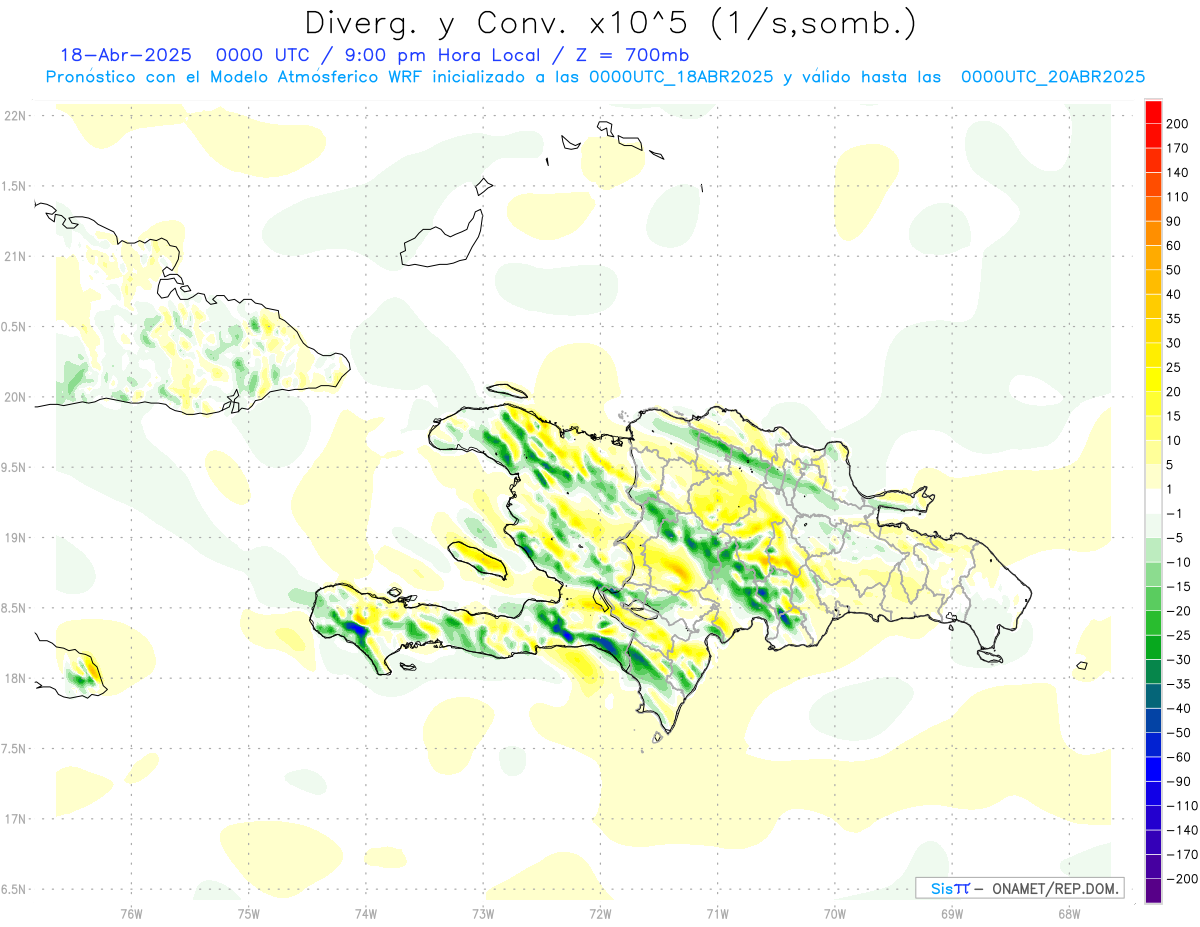Click the colorbar value '35'
Viewport: 1200px width, 927px height.
[1175, 319]
